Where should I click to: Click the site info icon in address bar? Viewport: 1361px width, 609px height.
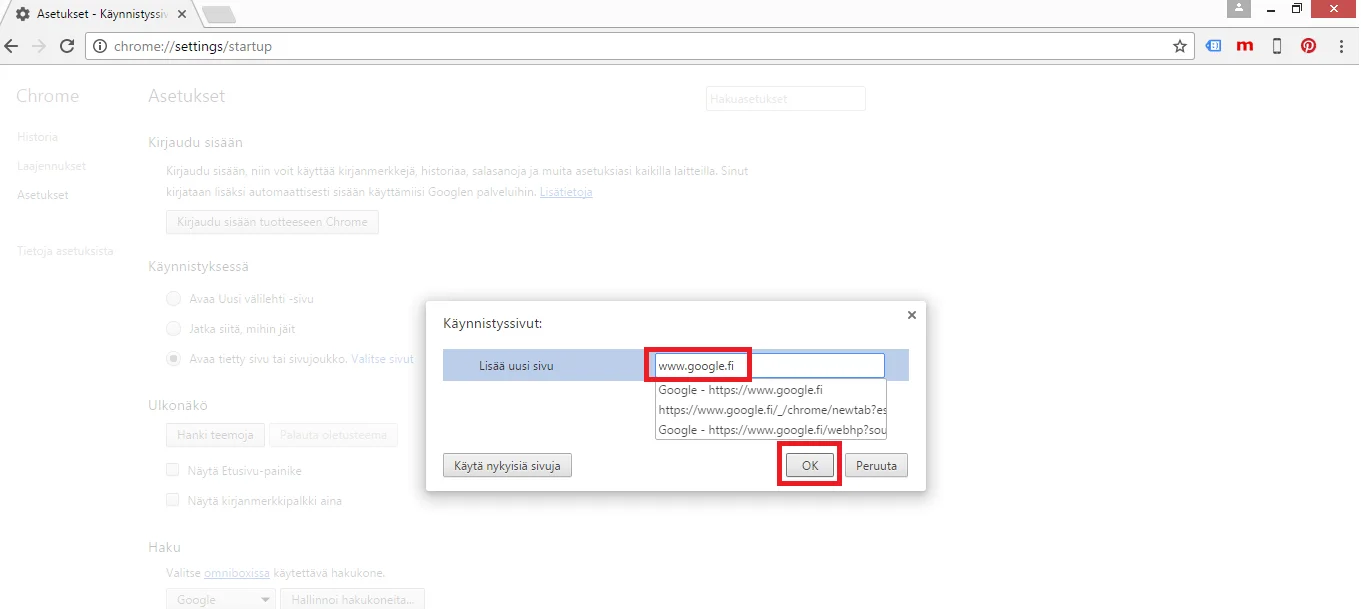pyautogui.click(x=100, y=46)
